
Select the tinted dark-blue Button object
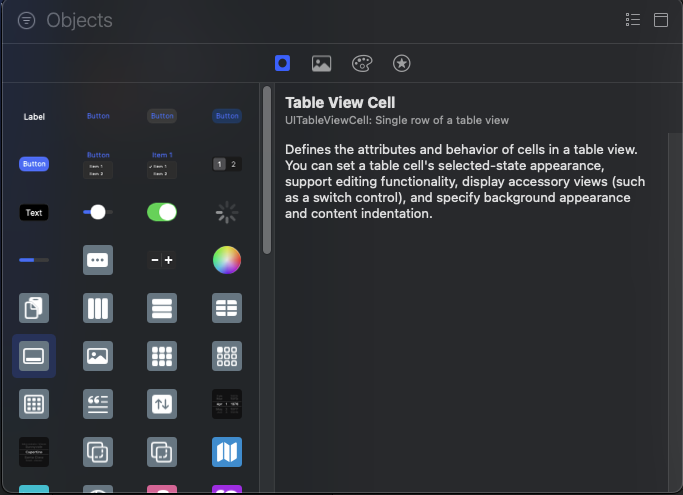(x=227, y=116)
